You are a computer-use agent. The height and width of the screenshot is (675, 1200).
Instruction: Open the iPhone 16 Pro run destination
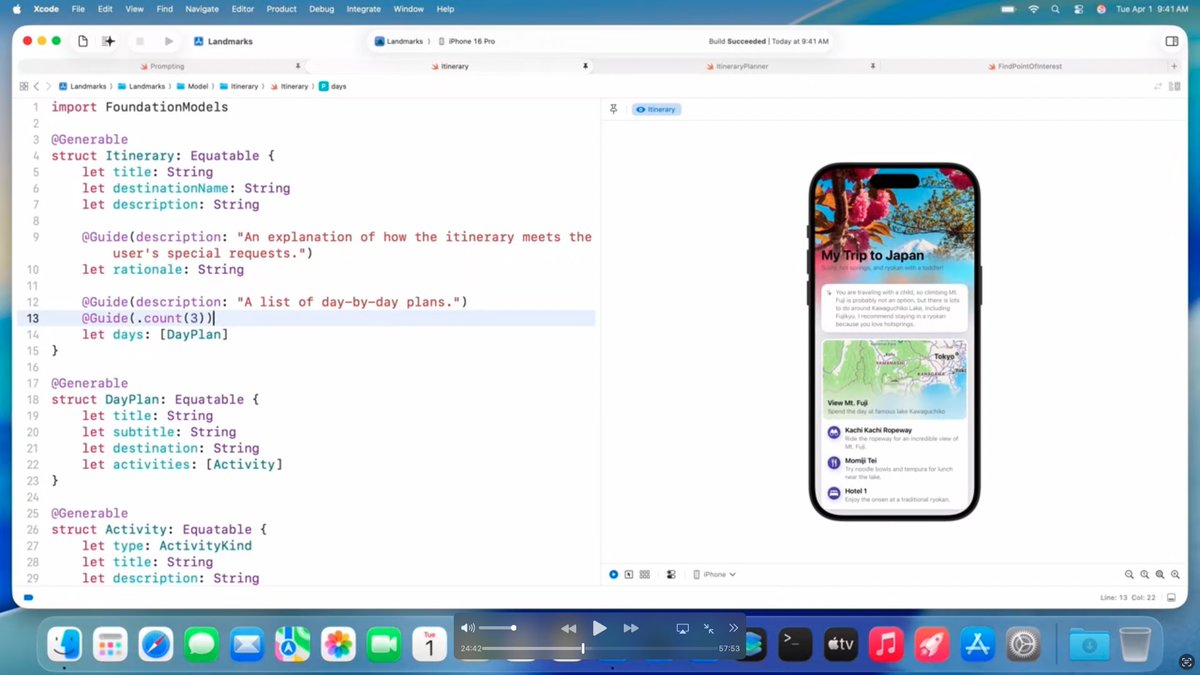click(x=466, y=41)
